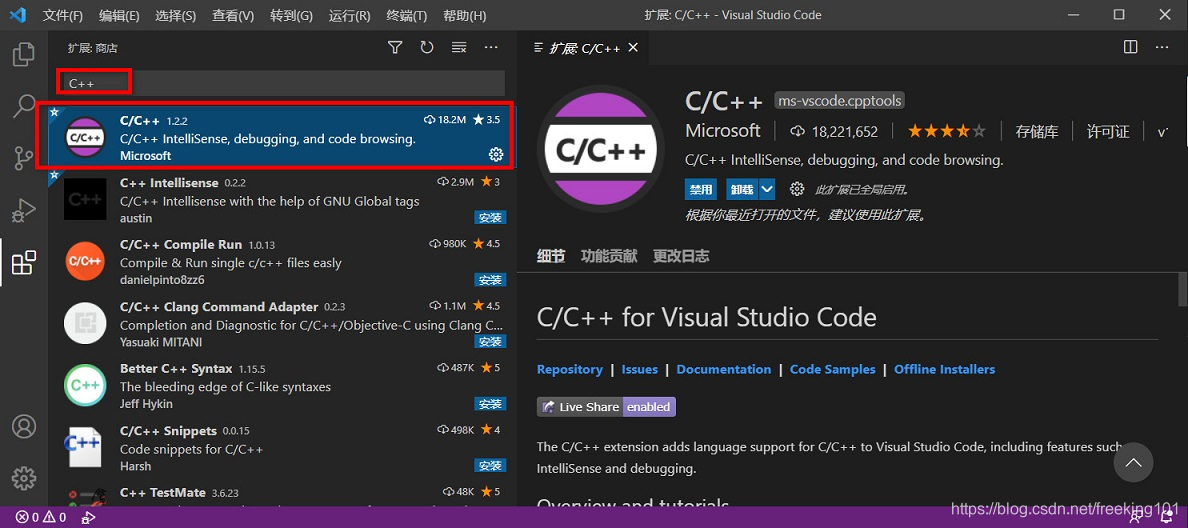Click the large C/C++ extension logo
Viewport: 1188px width, 528px height.
tap(601, 149)
